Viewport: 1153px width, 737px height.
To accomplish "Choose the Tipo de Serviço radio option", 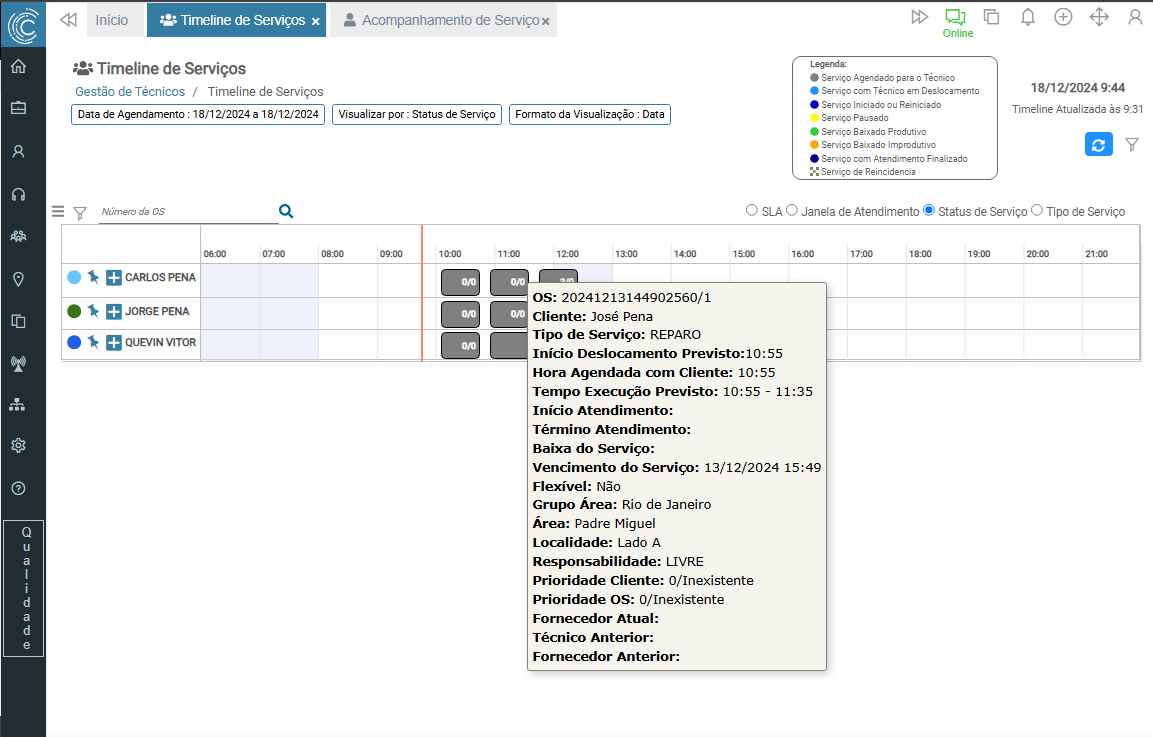I will coord(1037,210).
